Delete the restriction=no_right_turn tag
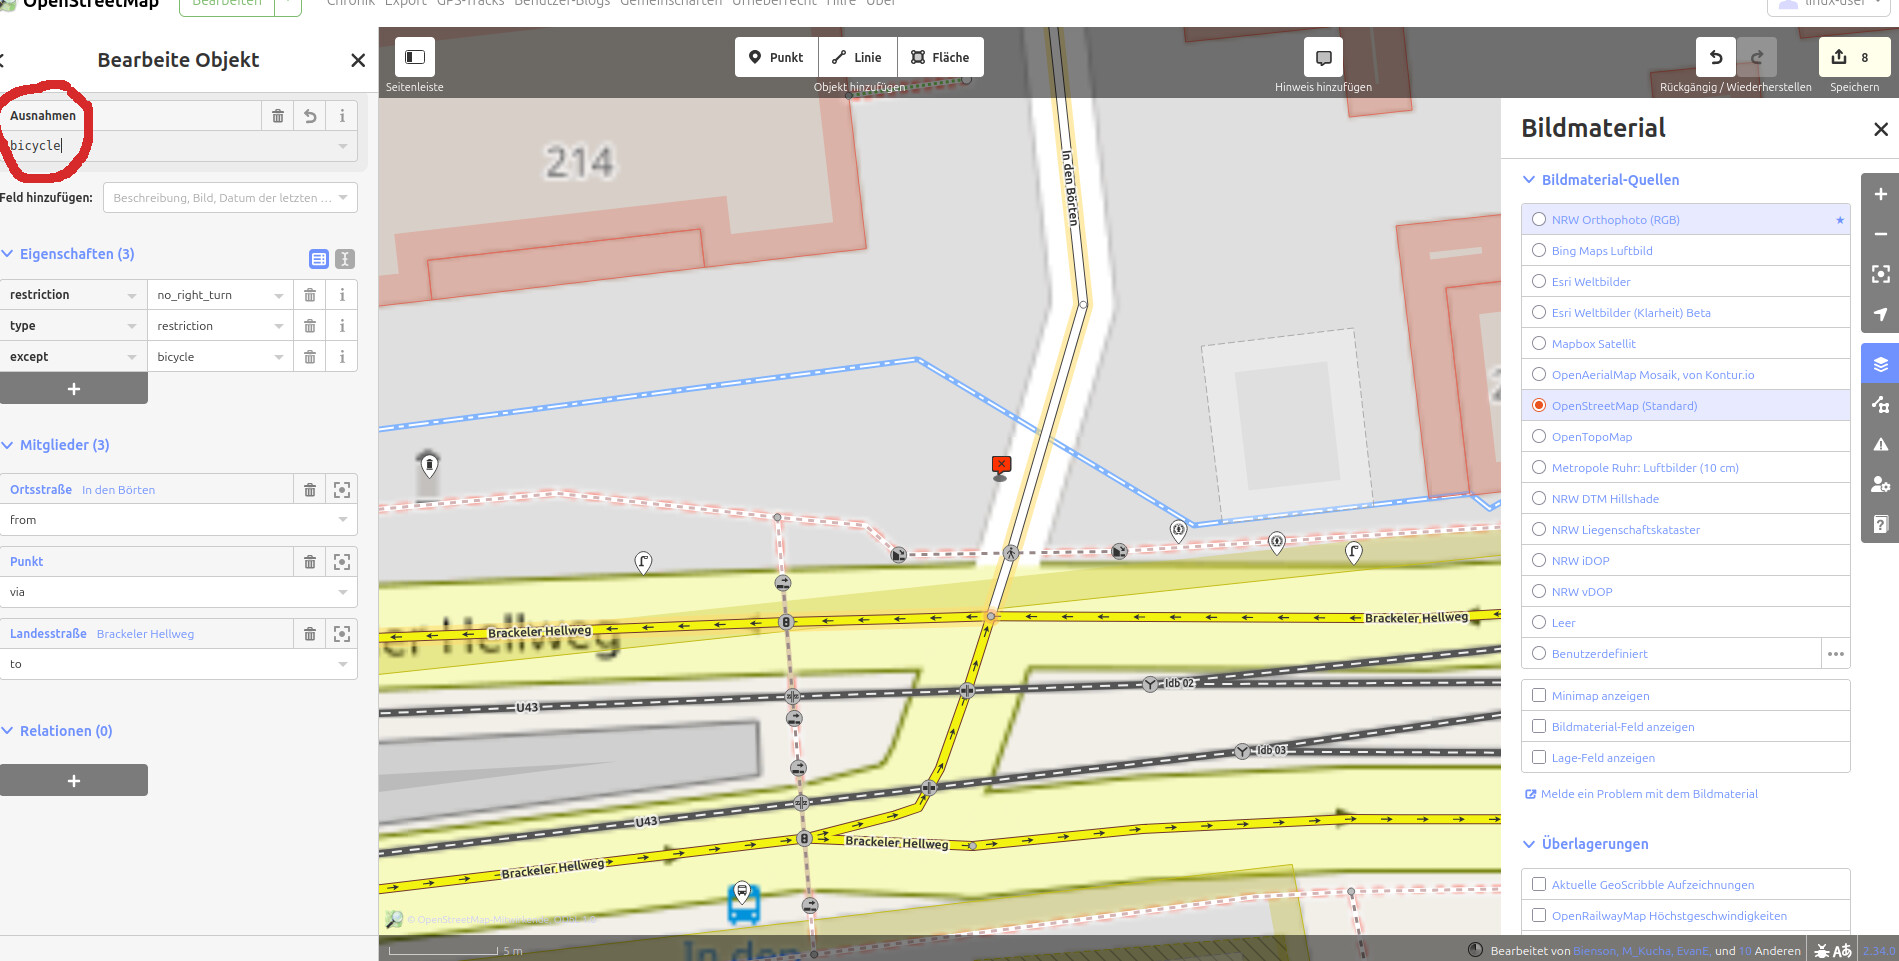 (x=310, y=295)
